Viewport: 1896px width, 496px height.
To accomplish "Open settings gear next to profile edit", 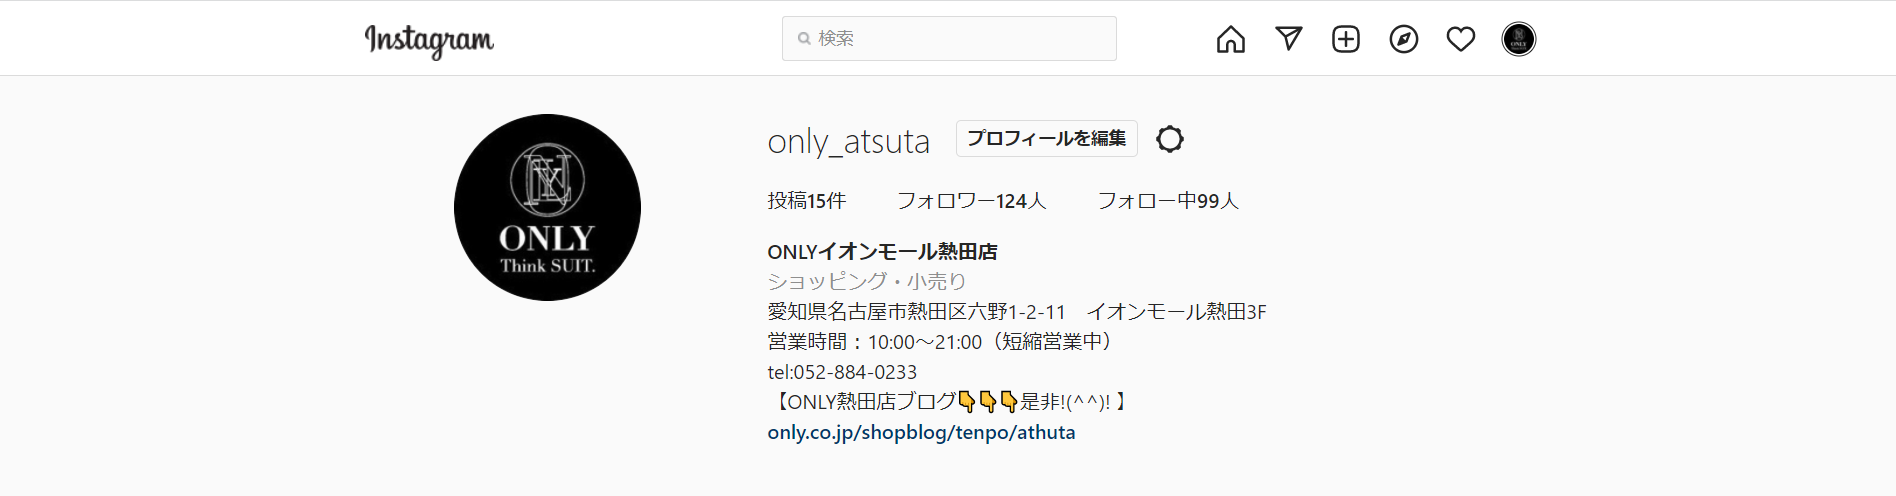I will 1170,139.
